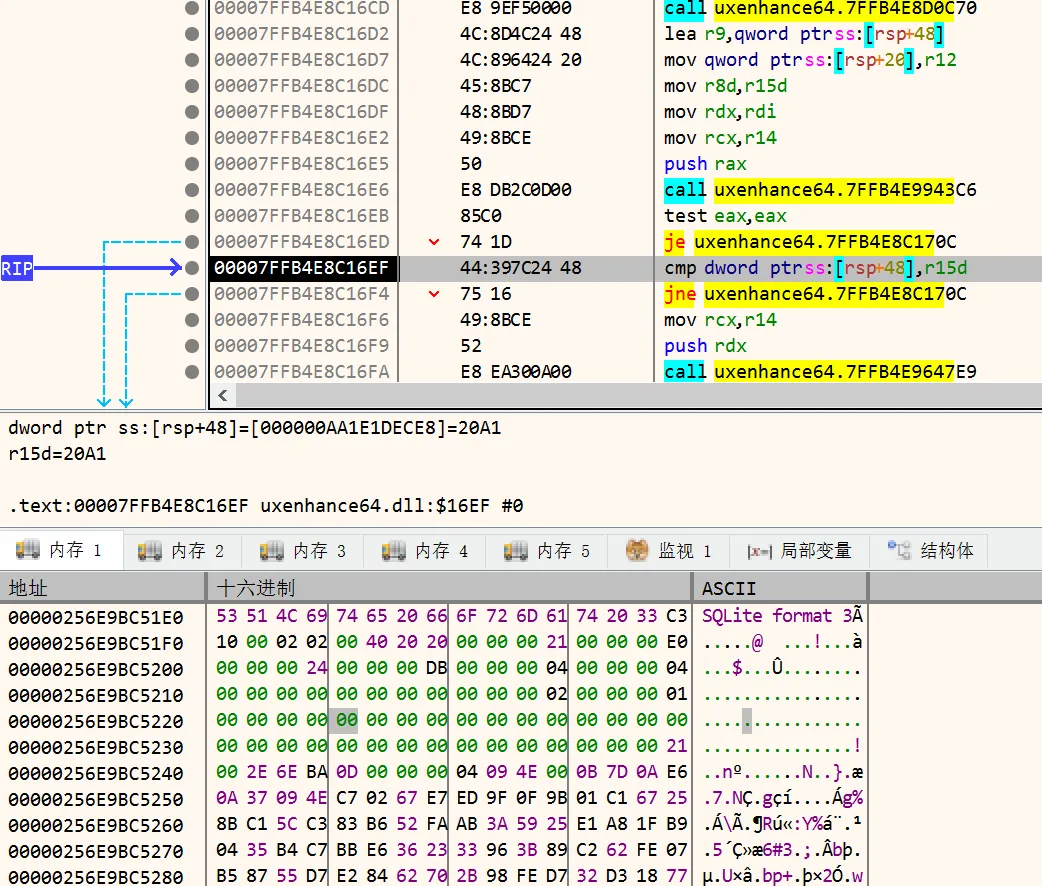Toggle breakpoint dot at address 00007FFB4E8C16D2
This screenshot has height=886, width=1042.
click(x=192, y=34)
